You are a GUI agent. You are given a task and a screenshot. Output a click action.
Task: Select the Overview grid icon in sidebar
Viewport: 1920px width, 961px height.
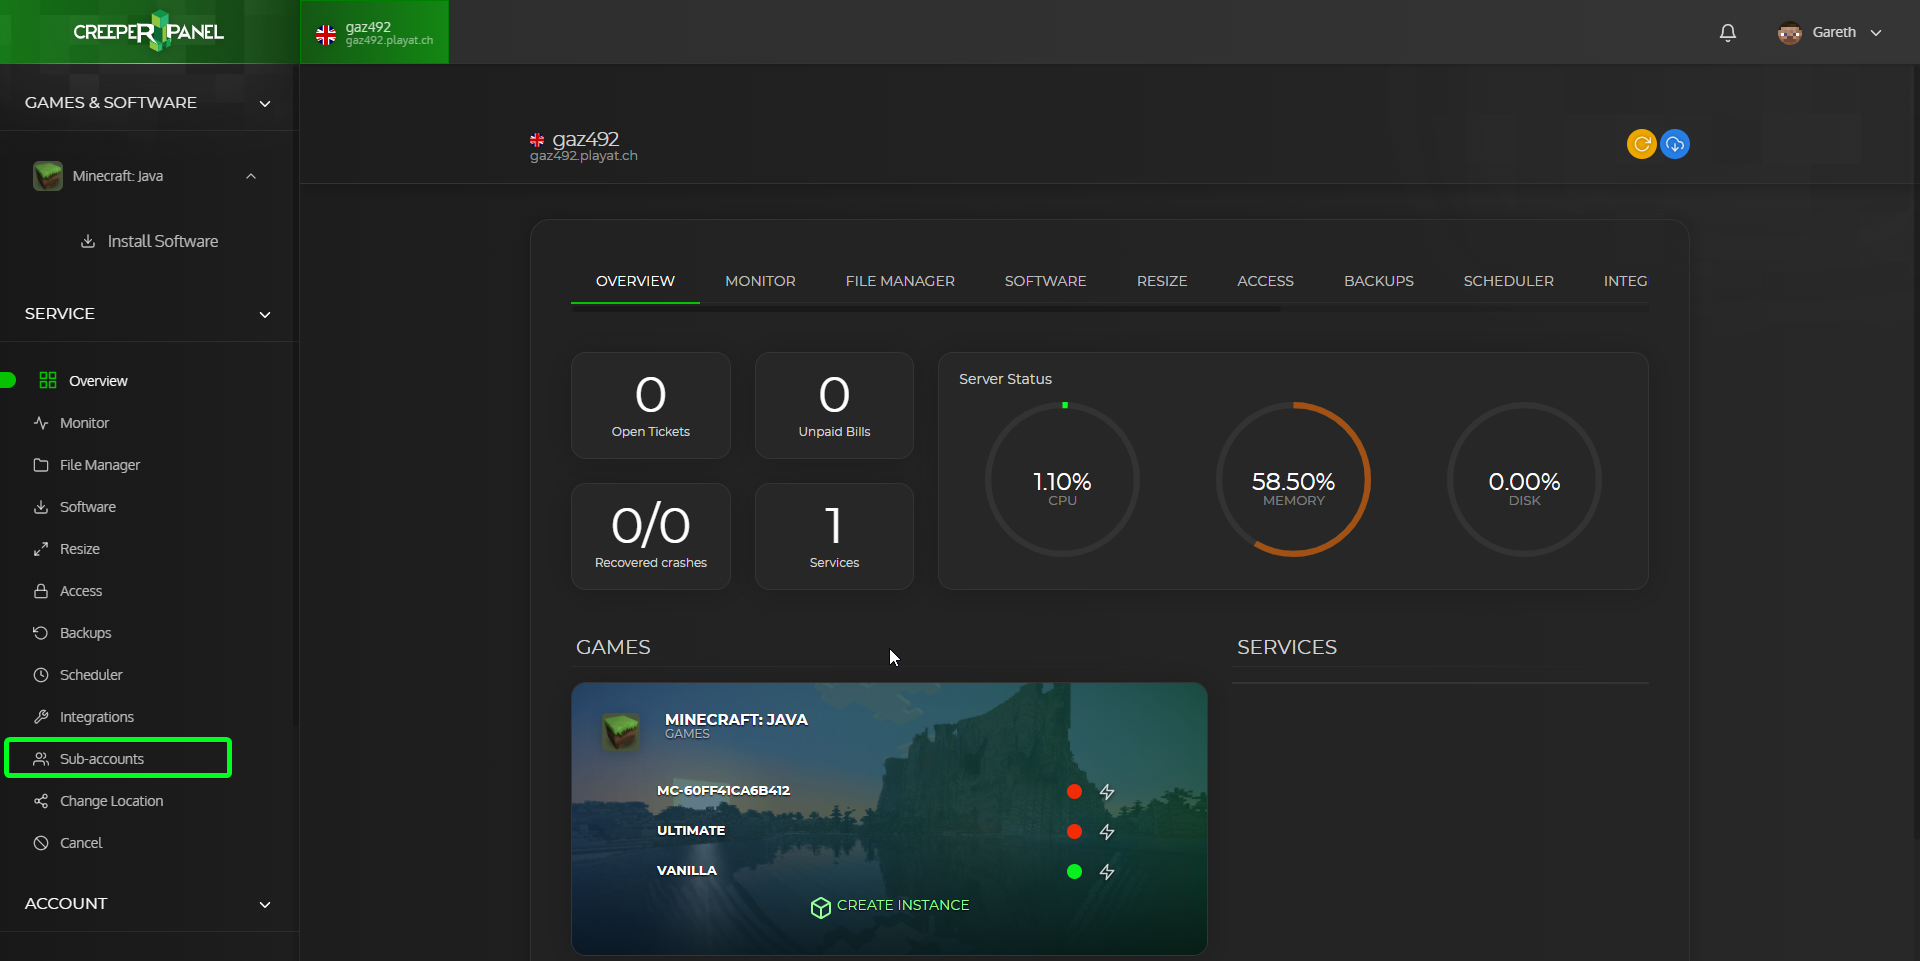(x=47, y=380)
